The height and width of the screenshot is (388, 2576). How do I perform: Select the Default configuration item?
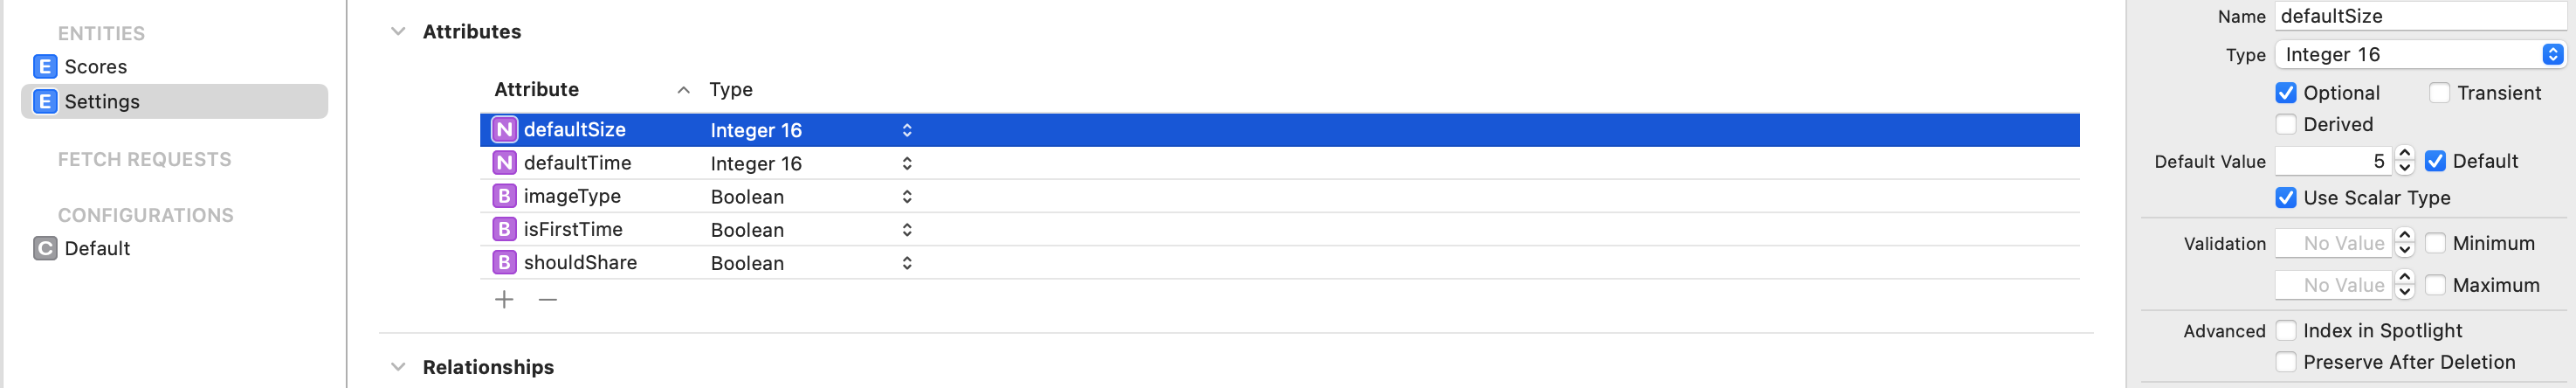(x=97, y=249)
